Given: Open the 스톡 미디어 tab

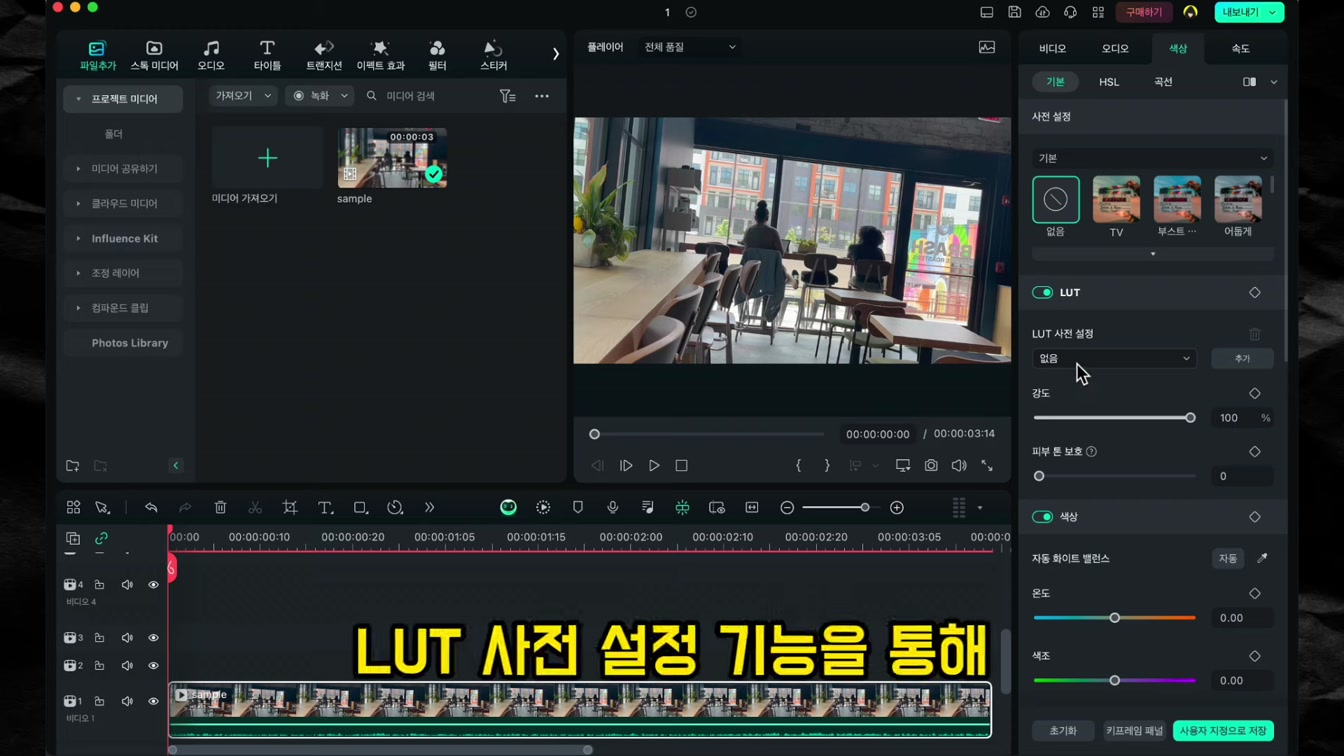Looking at the screenshot, I should click(x=154, y=55).
